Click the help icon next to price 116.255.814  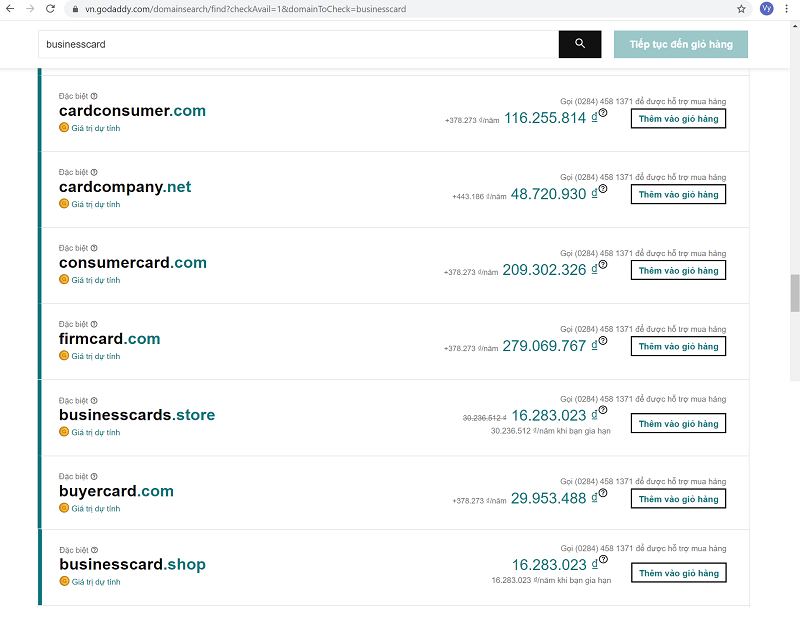pos(603,113)
